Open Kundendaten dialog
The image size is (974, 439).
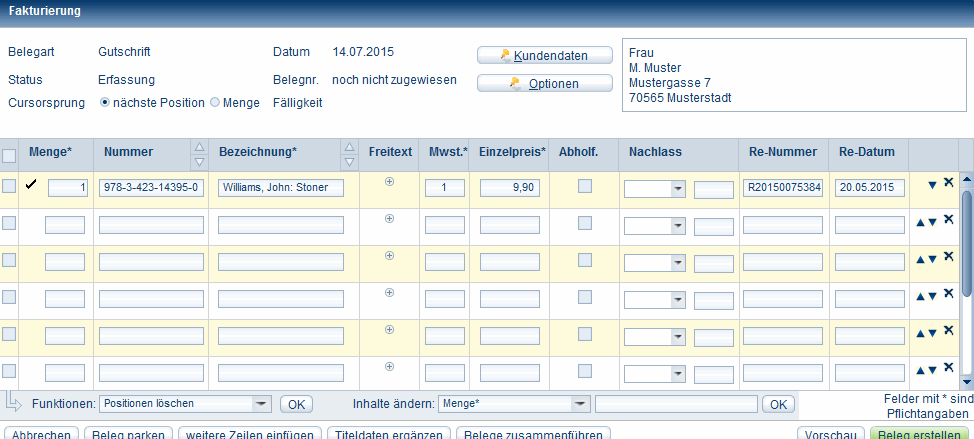(x=544, y=56)
